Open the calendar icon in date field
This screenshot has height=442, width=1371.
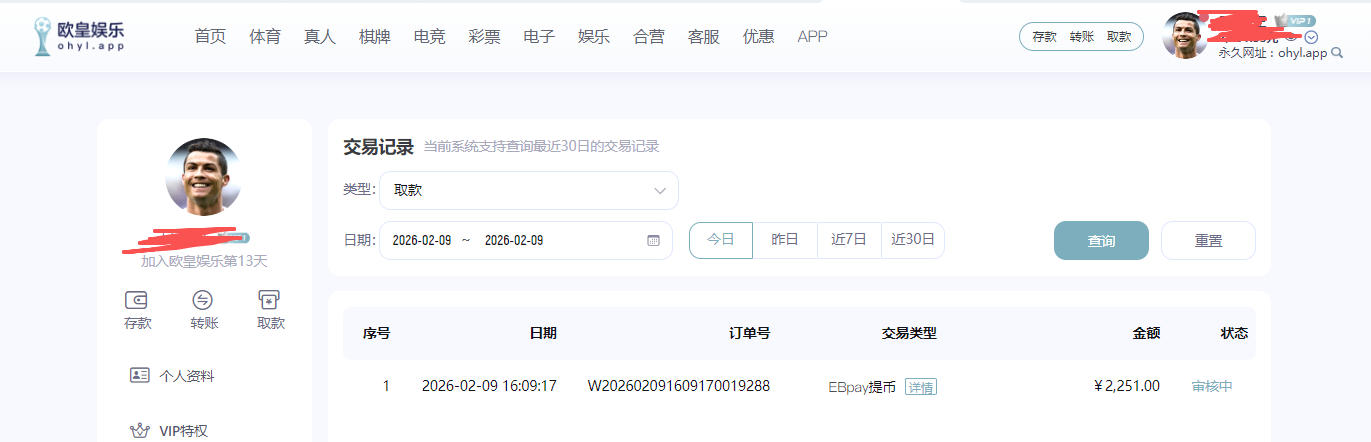coord(653,241)
